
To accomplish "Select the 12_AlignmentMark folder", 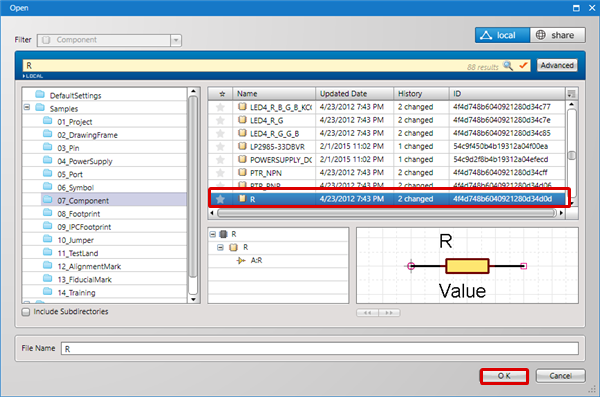I will pos(89,266).
